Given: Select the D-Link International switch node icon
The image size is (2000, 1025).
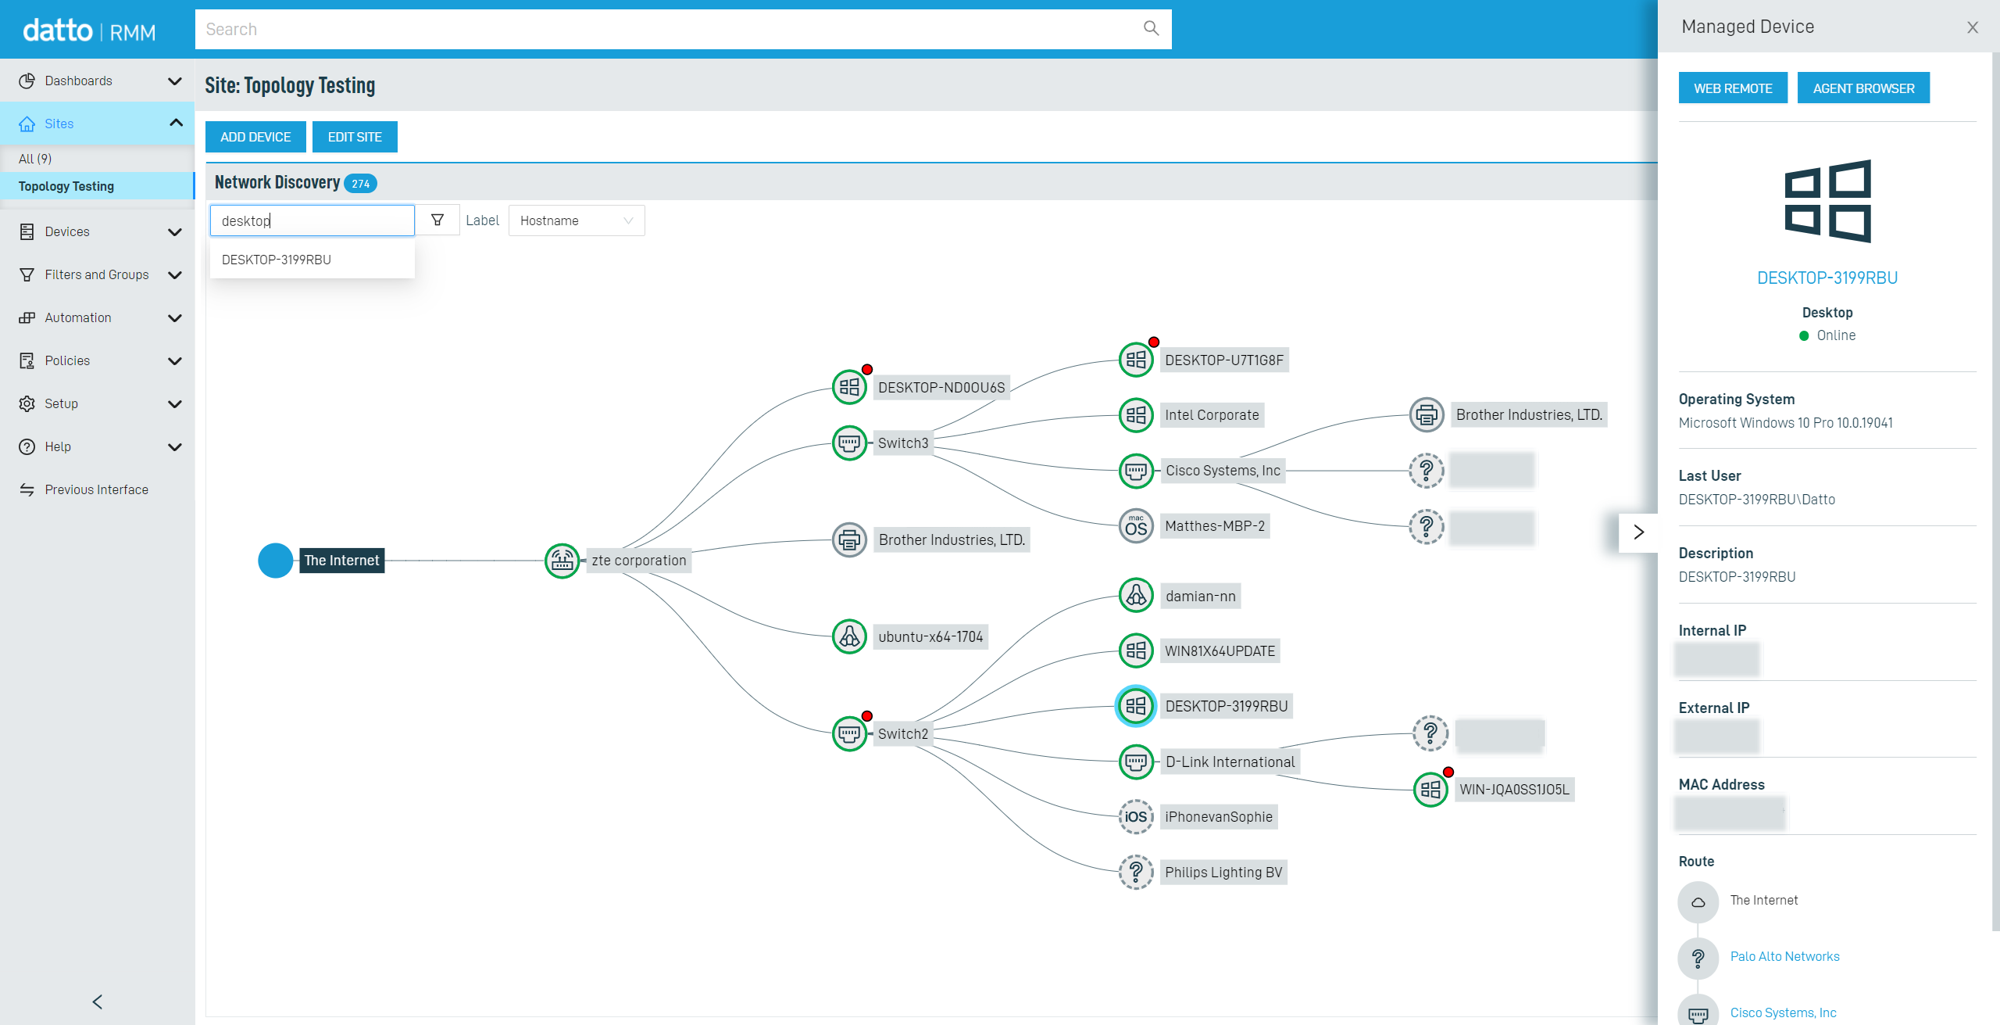Looking at the screenshot, I should (1136, 762).
